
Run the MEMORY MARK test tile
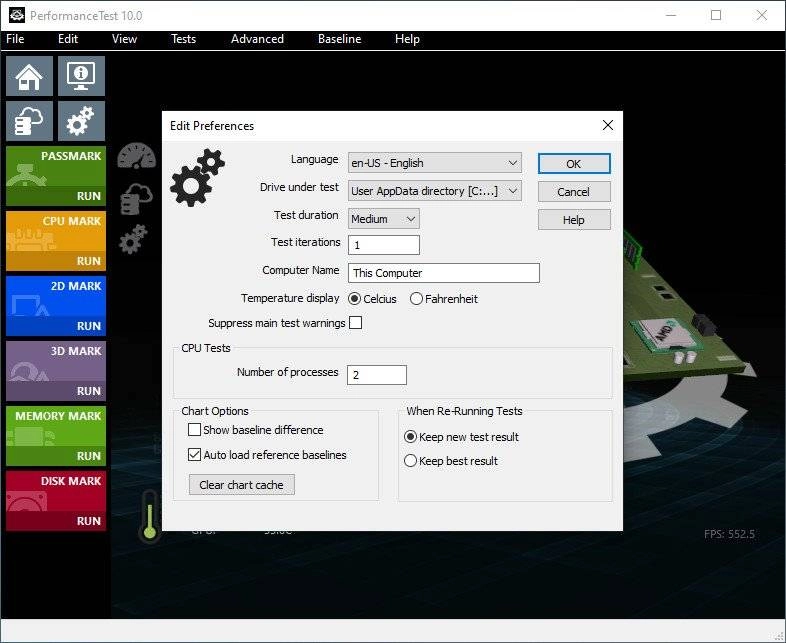[x=56, y=436]
